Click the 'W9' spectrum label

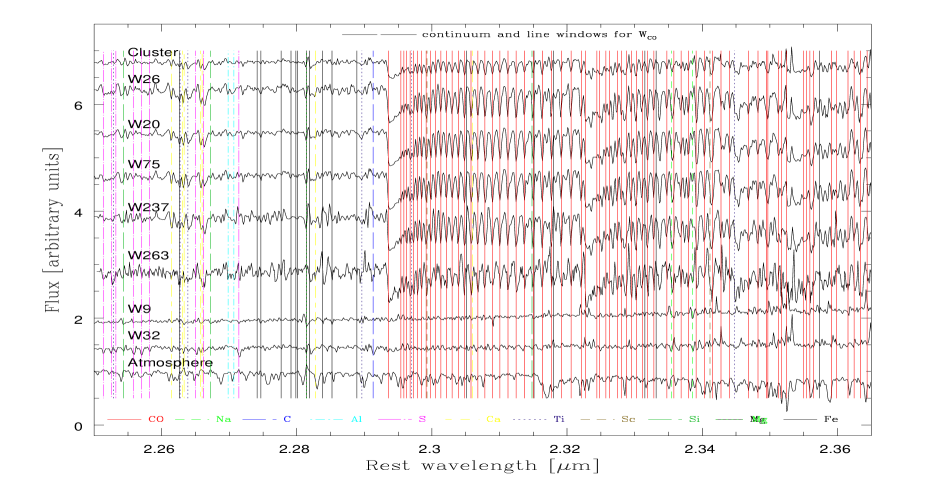(139, 308)
